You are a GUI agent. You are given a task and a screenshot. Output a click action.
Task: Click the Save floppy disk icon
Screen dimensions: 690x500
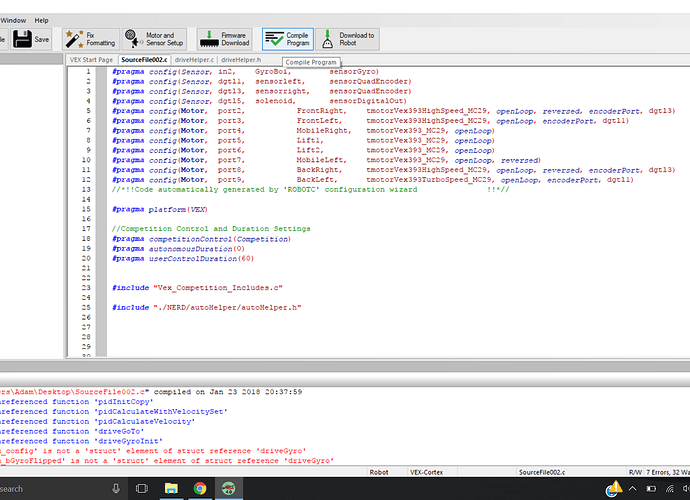point(22,39)
